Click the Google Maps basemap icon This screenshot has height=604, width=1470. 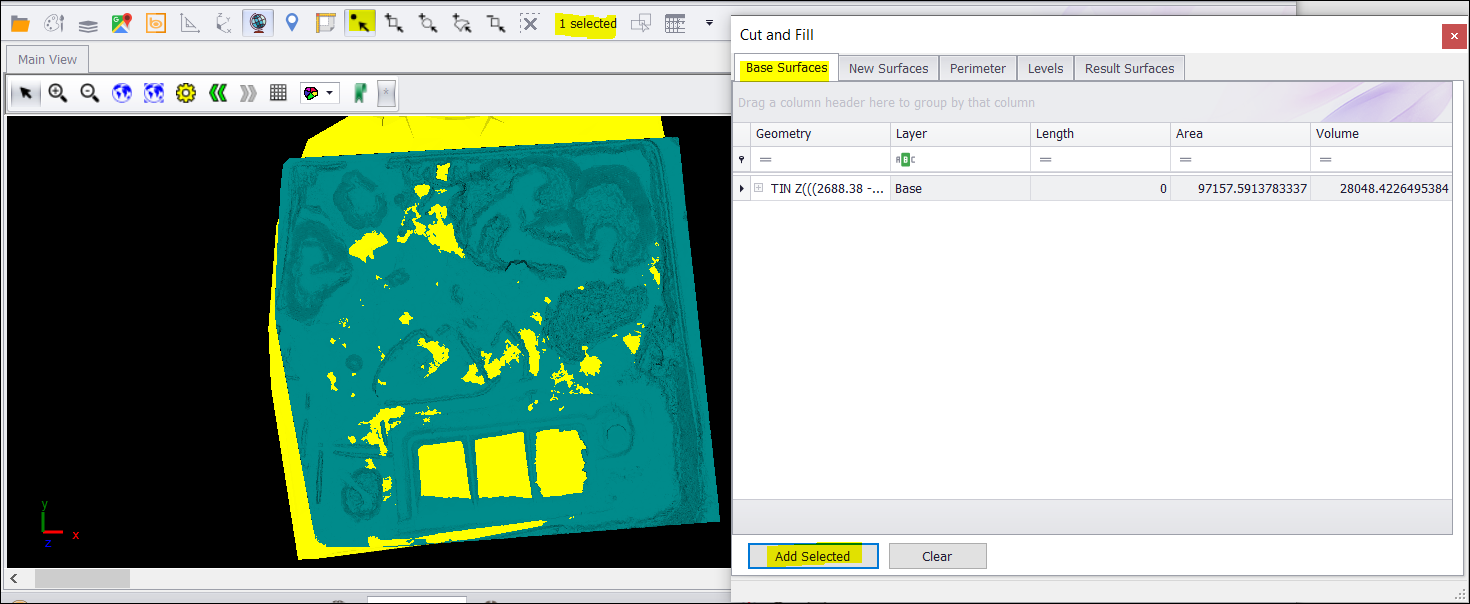121,23
